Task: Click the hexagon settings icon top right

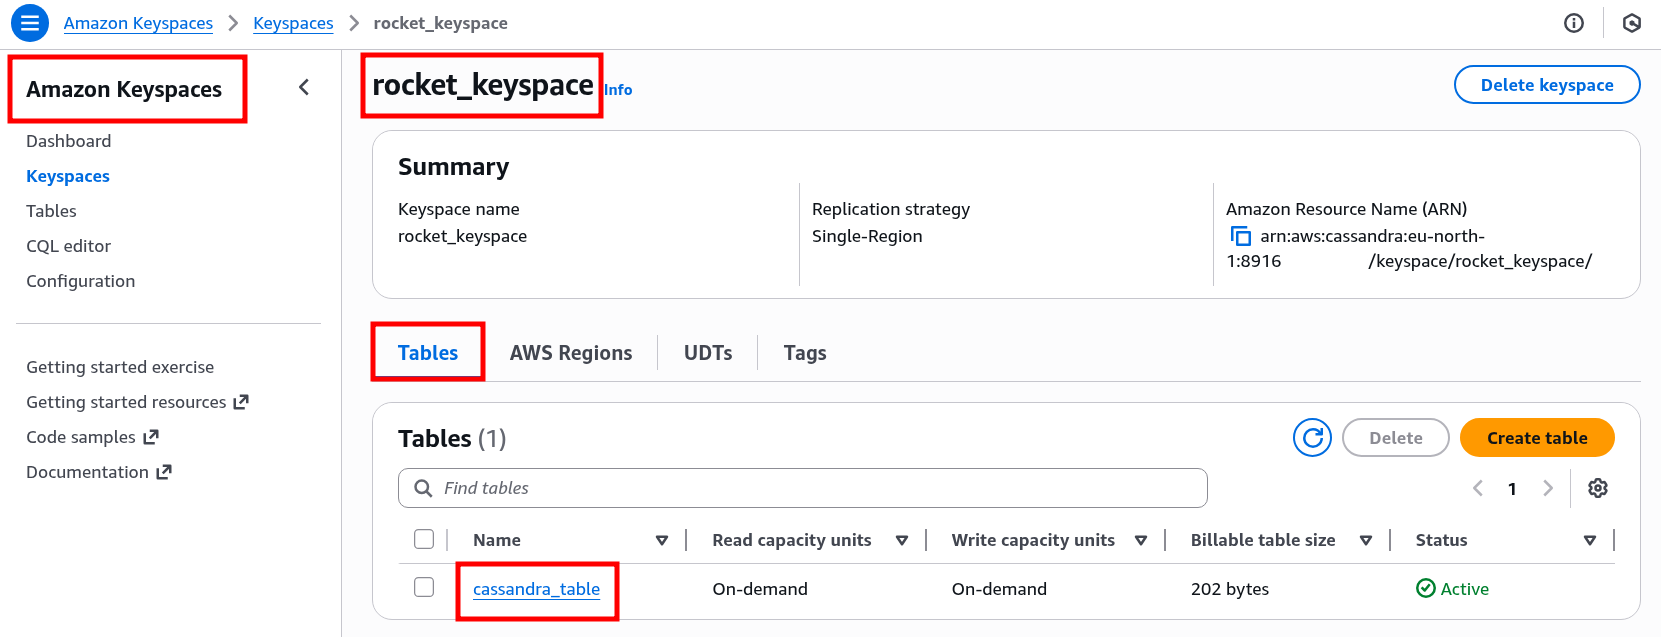Action: tap(1632, 23)
